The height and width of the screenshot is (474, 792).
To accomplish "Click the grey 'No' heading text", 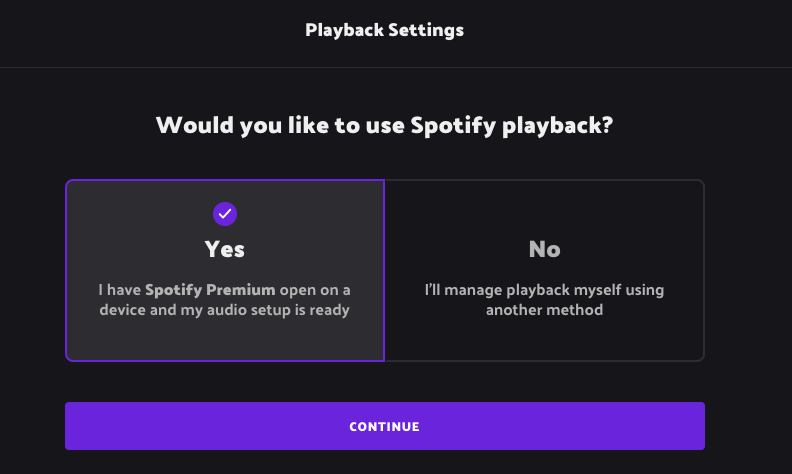I will (544, 249).
